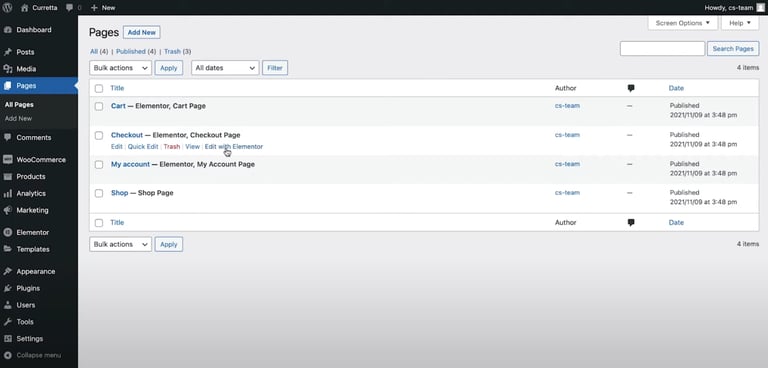Switch to the Trash (3) view
Image resolution: width=768 pixels, height=368 pixels.
click(x=177, y=51)
